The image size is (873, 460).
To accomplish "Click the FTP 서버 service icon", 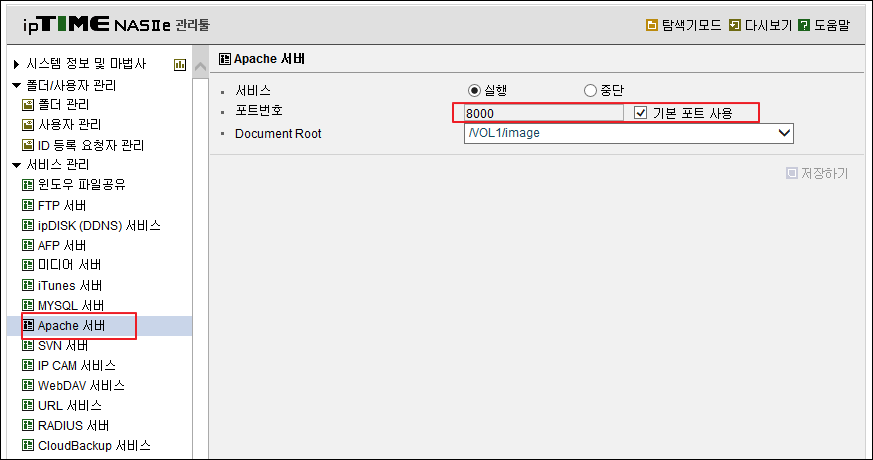I will coord(28,205).
